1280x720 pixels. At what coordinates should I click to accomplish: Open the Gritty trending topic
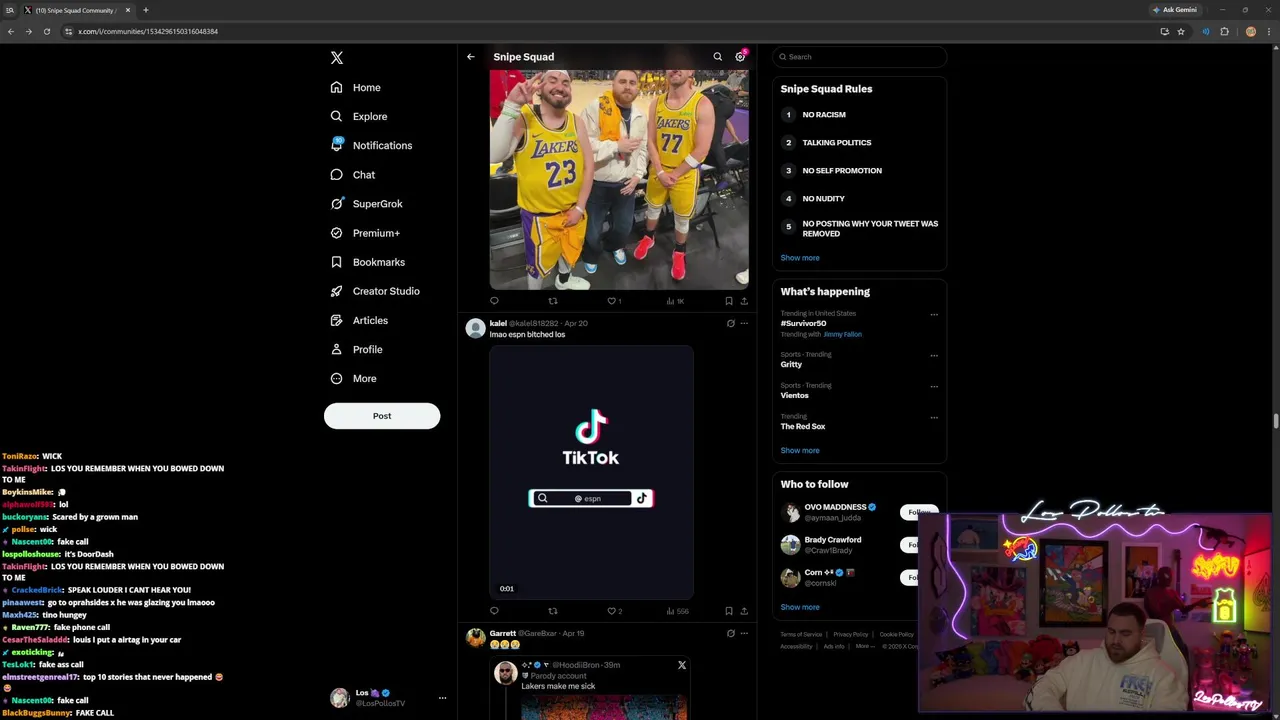(792, 365)
